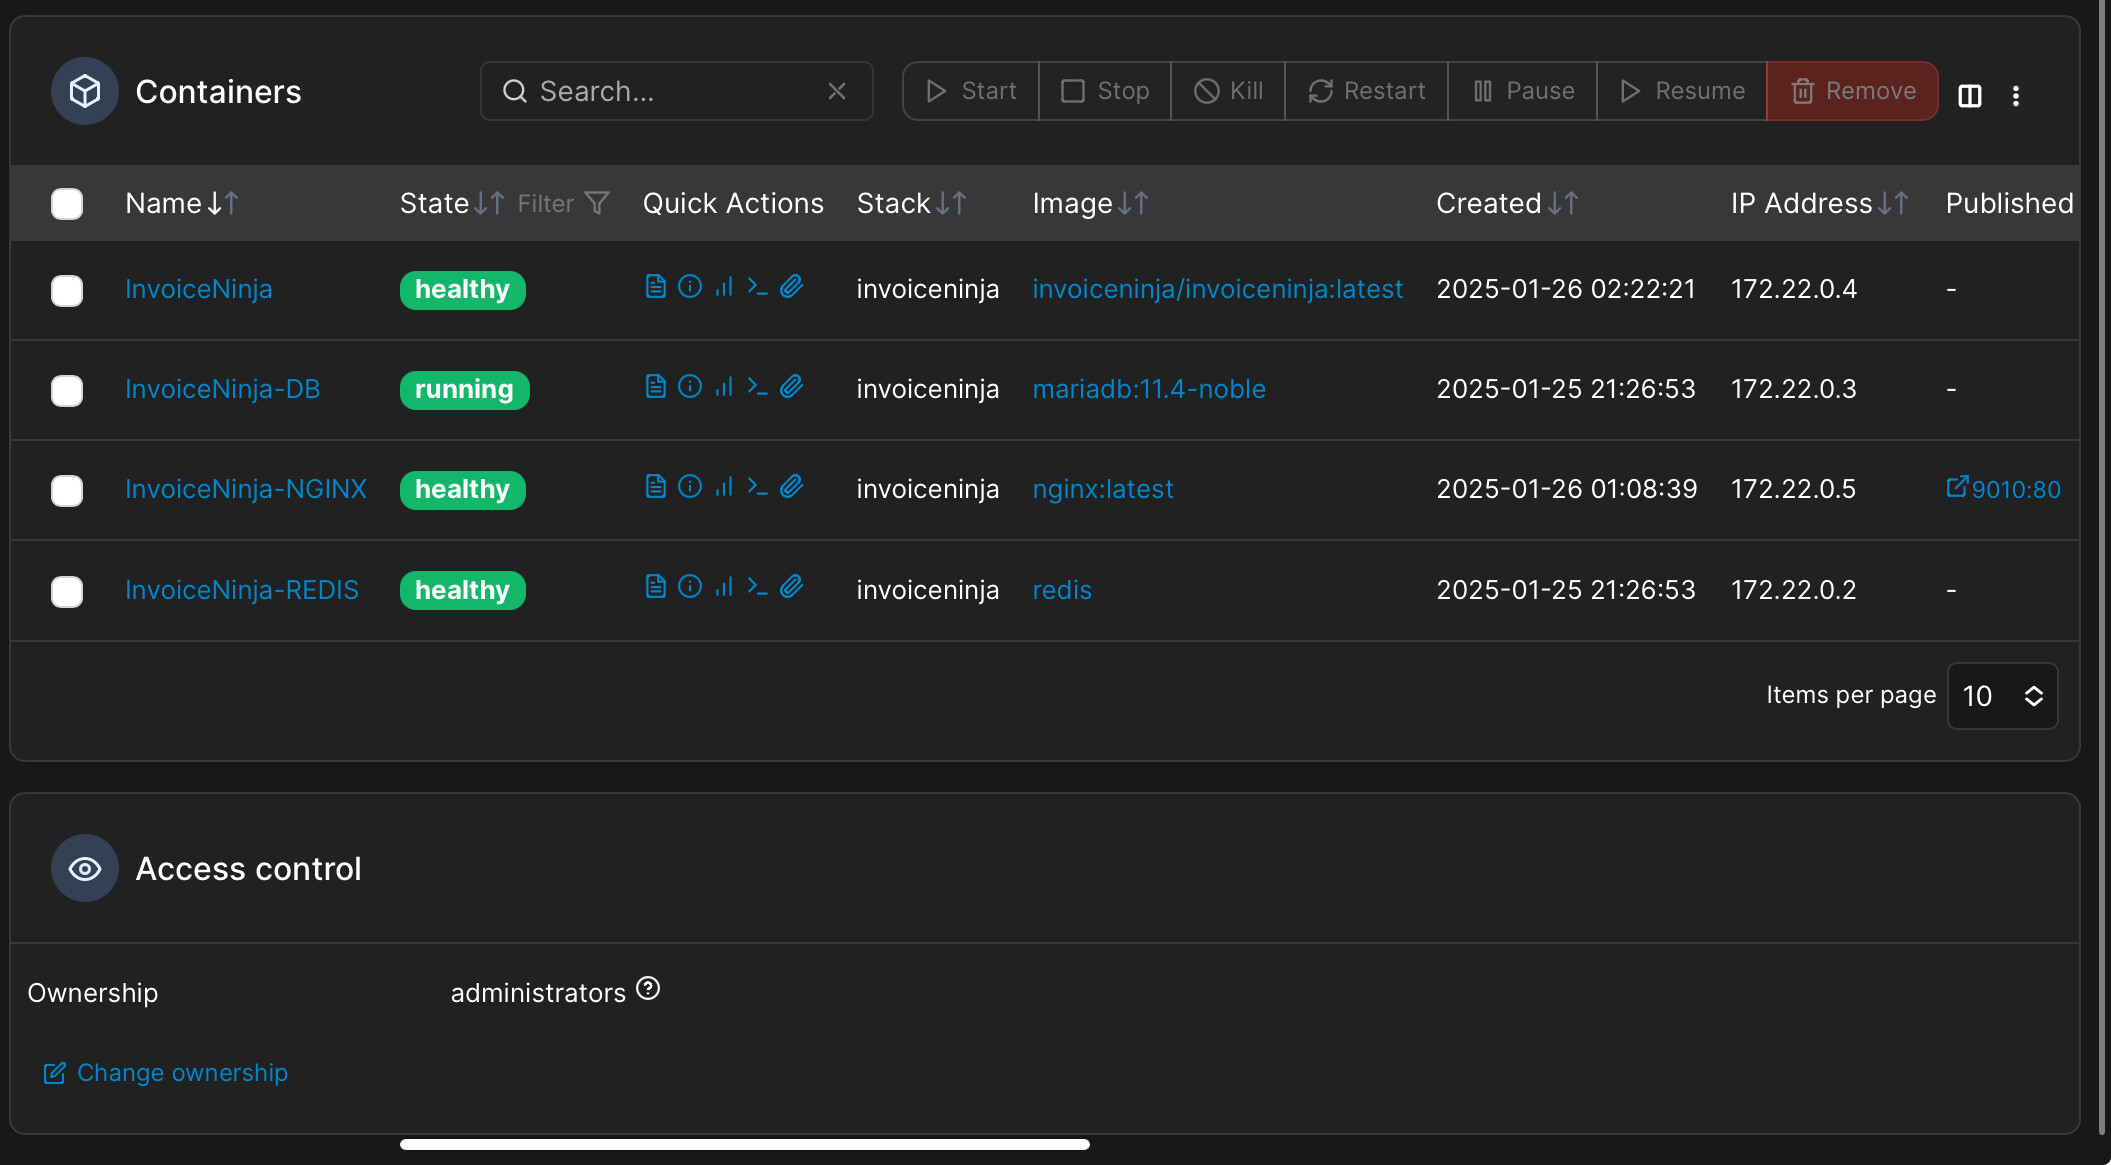The width and height of the screenshot is (2111, 1165).
Task: Check the InvoiceNinja-REDIS row checkbox
Action: (x=67, y=591)
